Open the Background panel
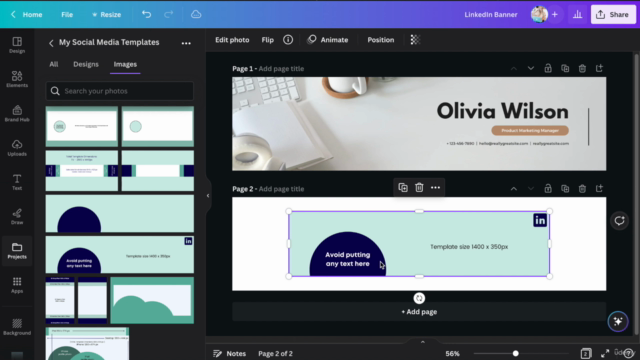This screenshot has height=360, width=640. pos(17,327)
